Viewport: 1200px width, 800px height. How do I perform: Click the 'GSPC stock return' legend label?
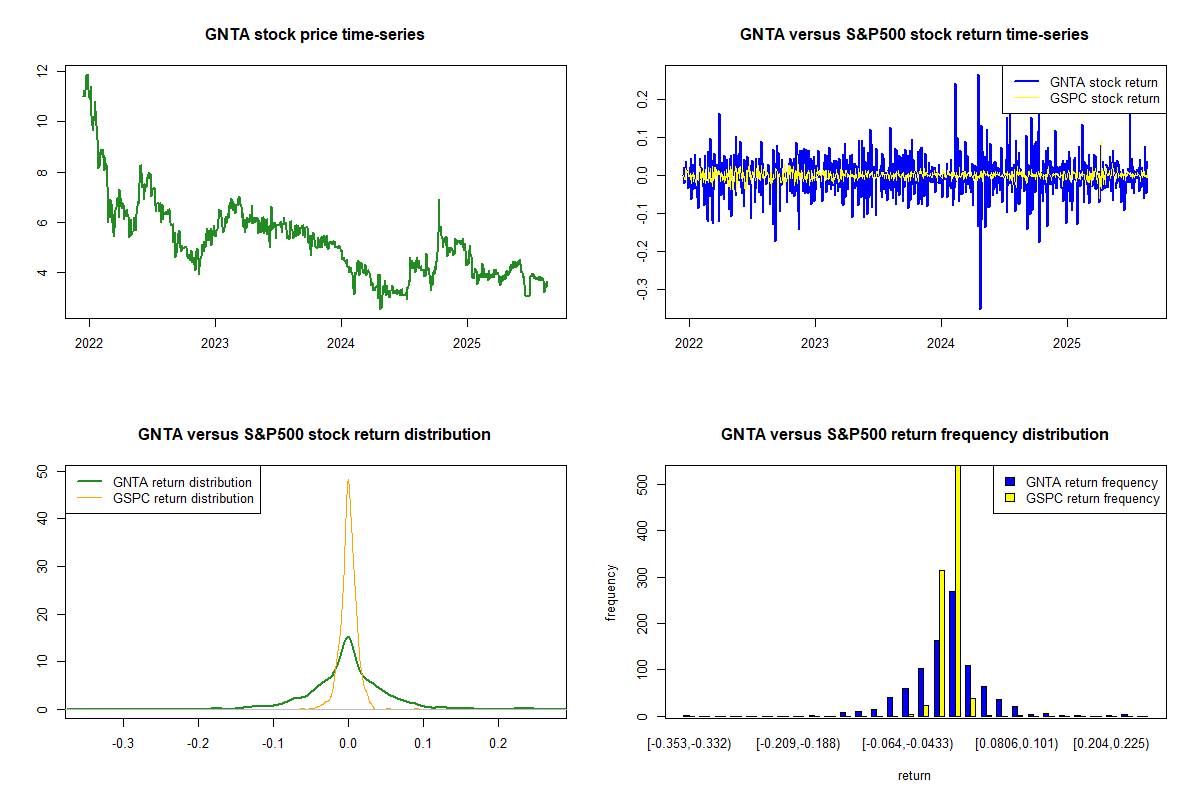click(1104, 98)
